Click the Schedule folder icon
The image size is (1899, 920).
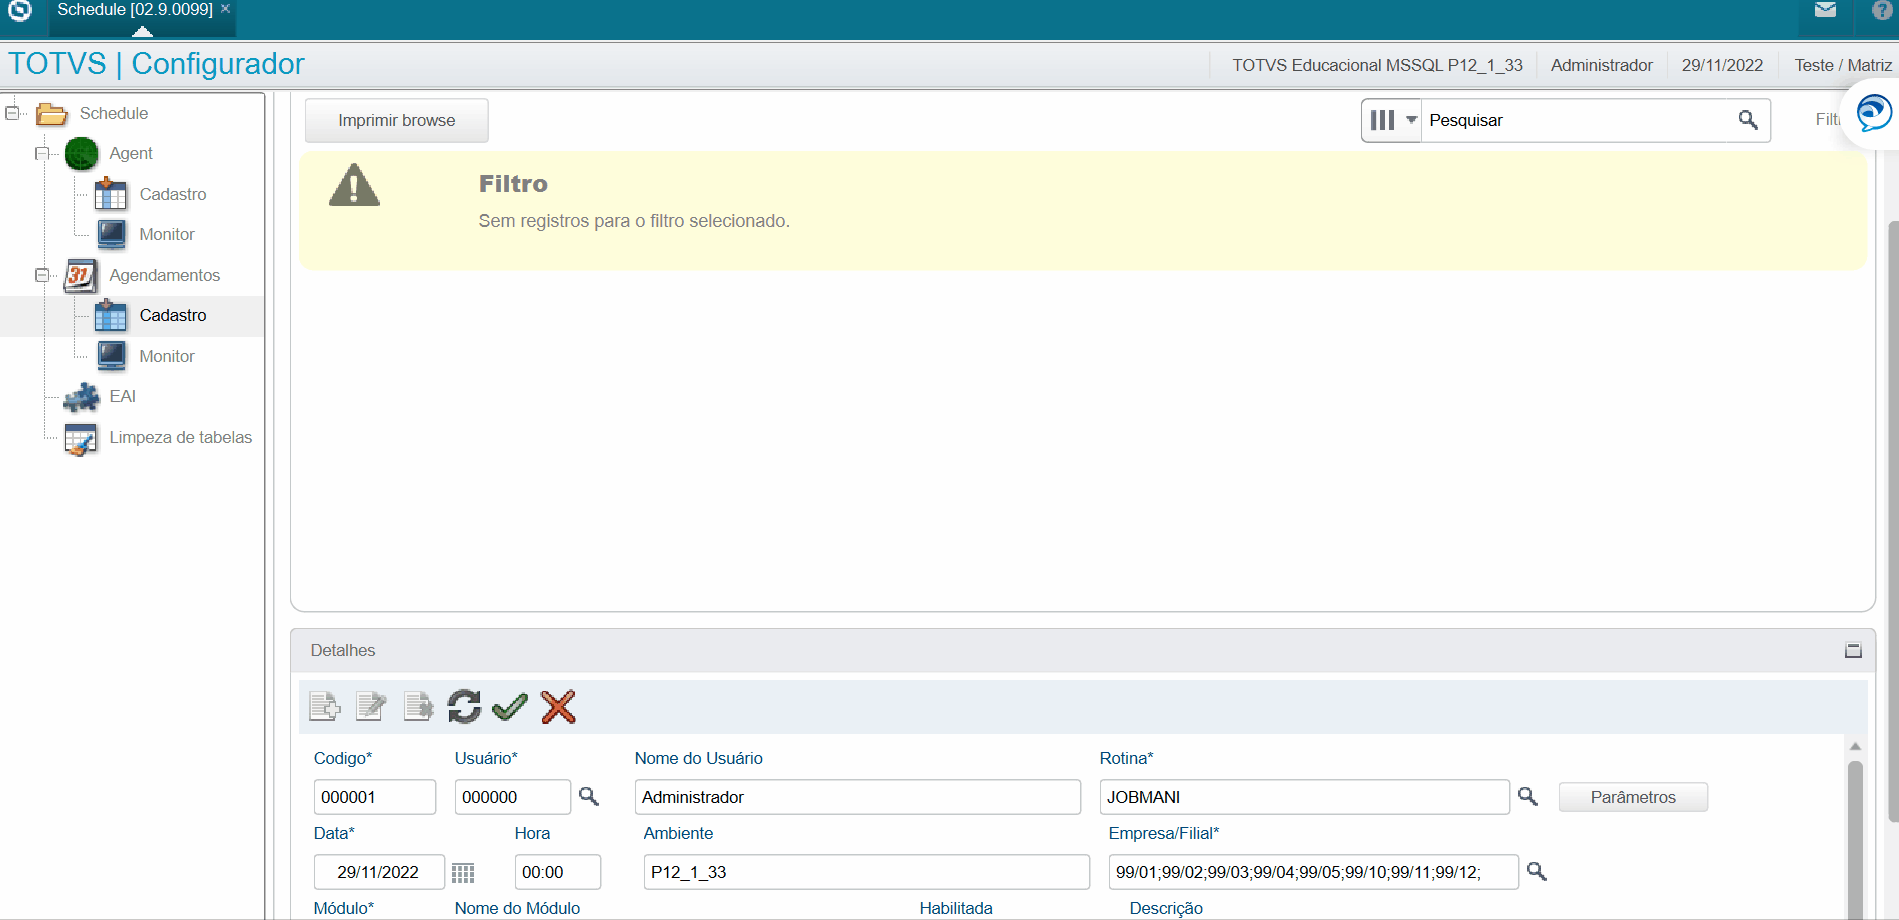(51, 113)
